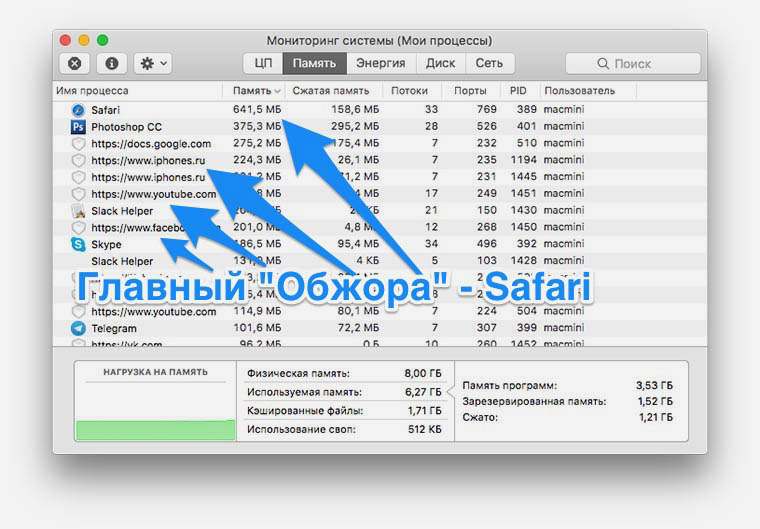Click the green zoom window button
The height and width of the screenshot is (529, 760).
(103, 40)
